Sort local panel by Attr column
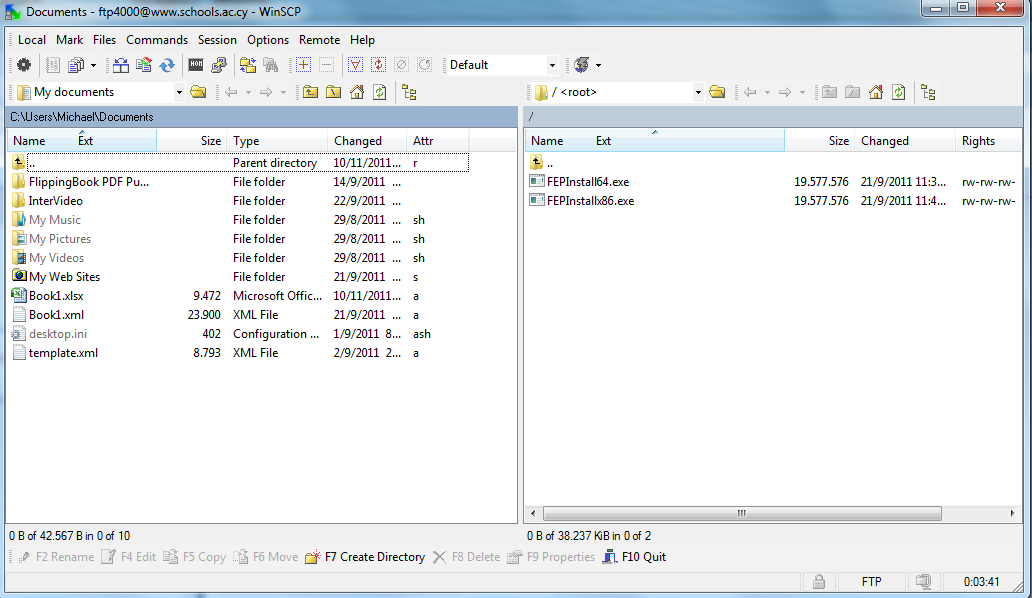The height and width of the screenshot is (598, 1032). click(438, 141)
